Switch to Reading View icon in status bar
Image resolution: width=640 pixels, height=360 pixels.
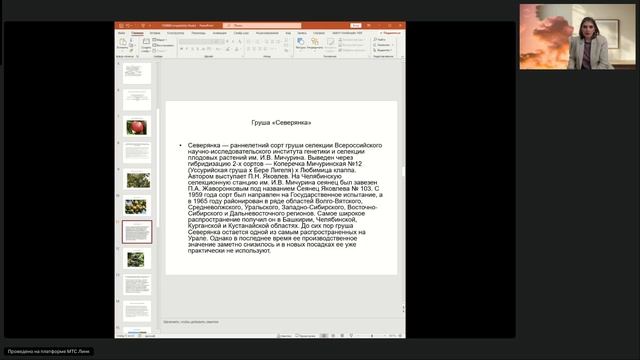click(342, 336)
